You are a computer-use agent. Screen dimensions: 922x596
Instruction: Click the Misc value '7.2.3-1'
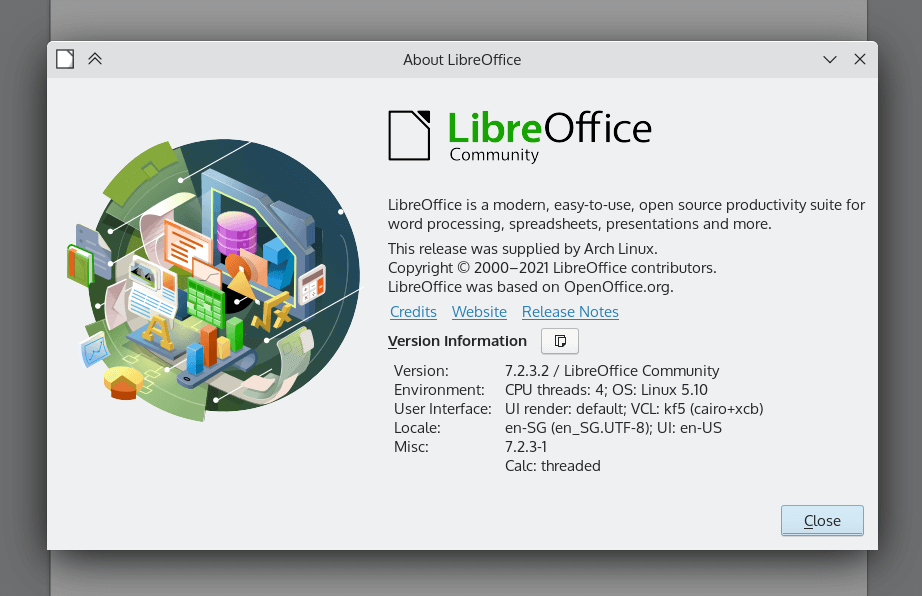point(526,447)
